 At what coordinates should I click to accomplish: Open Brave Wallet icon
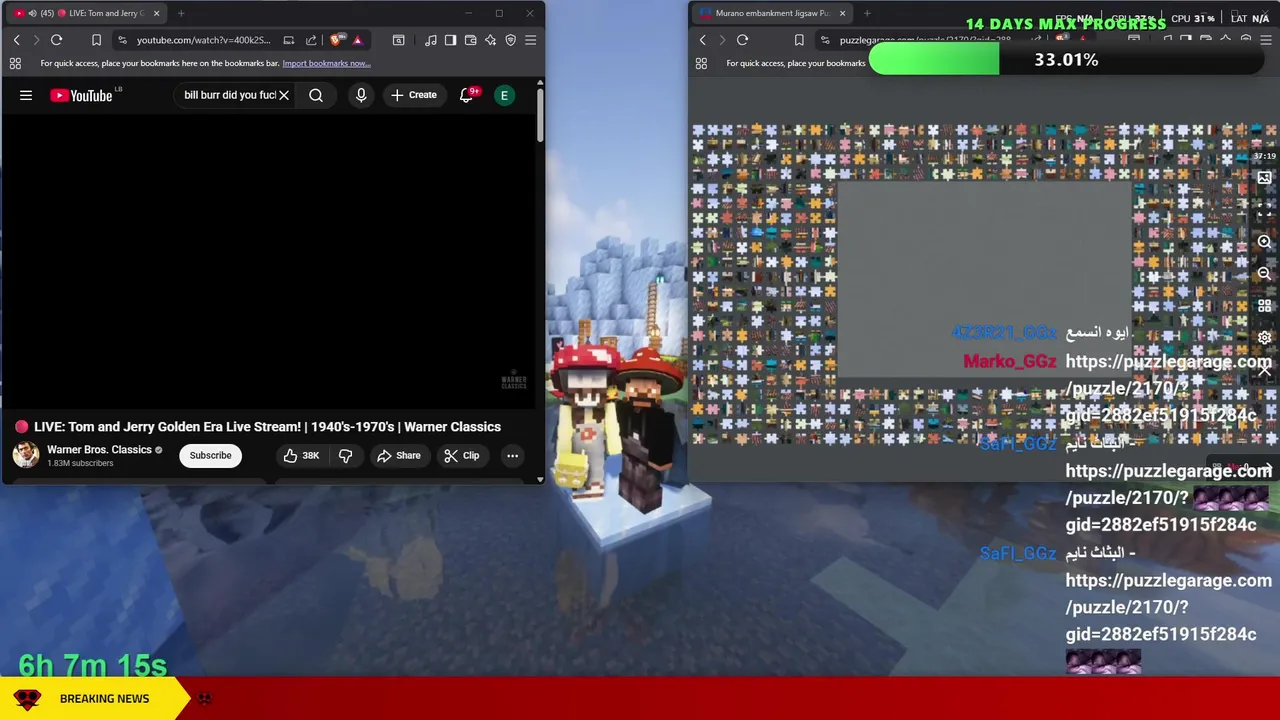click(x=470, y=40)
